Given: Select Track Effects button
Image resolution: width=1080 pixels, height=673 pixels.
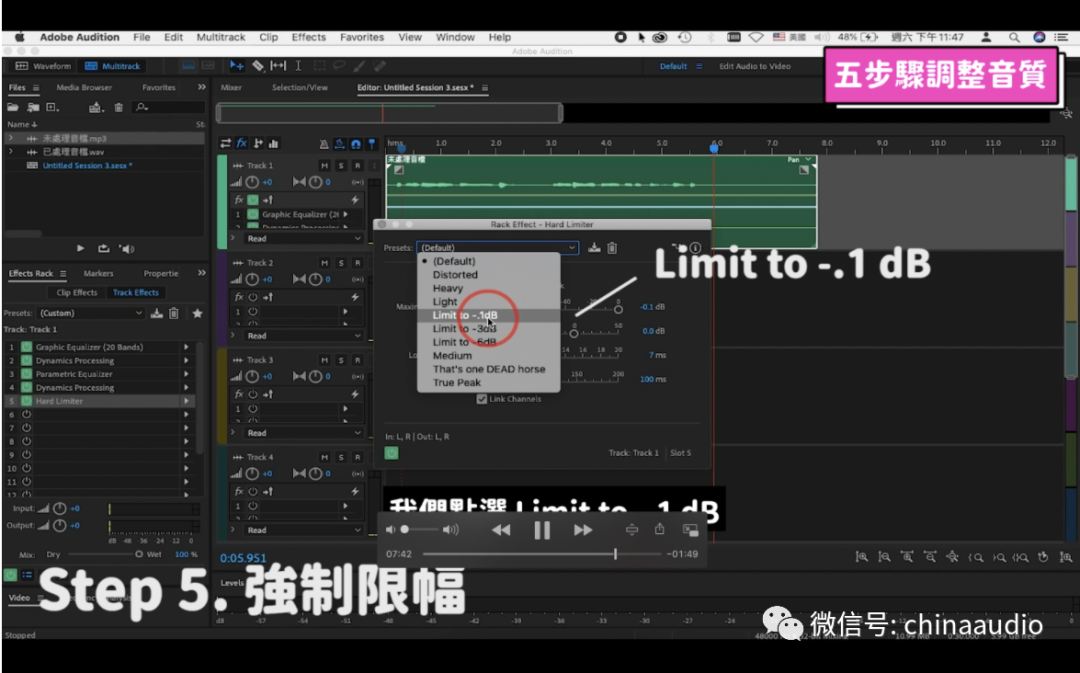Looking at the screenshot, I should click(x=136, y=293).
